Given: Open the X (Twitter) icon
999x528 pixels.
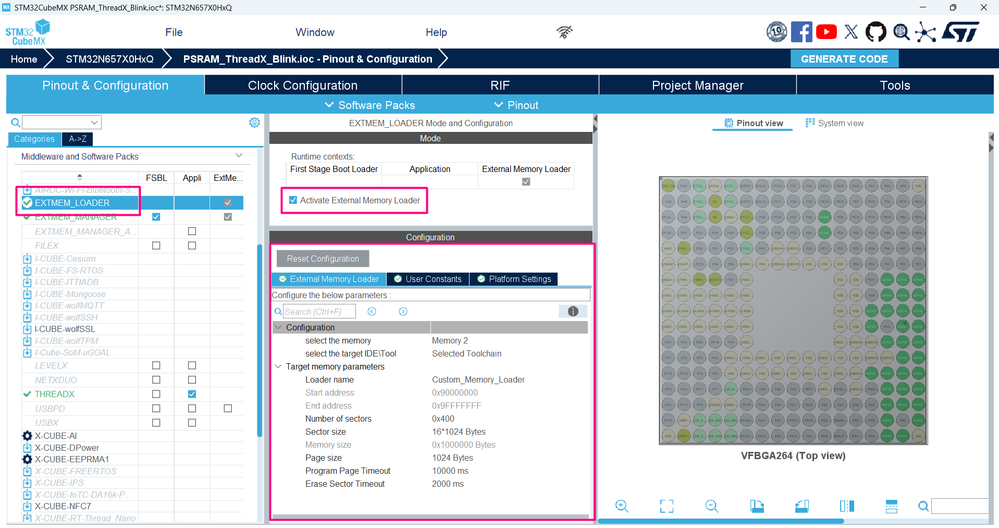Looking at the screenshot, I should [851, 32].
